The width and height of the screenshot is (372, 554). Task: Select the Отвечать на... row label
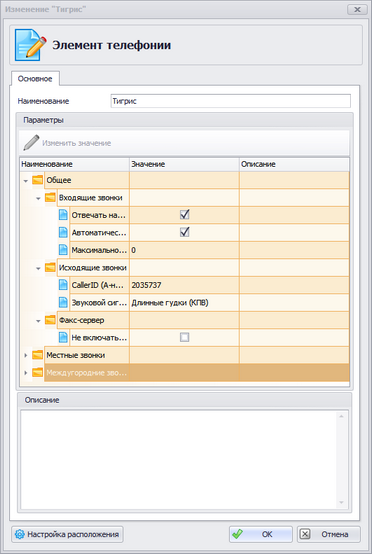[x=98, y=215]
